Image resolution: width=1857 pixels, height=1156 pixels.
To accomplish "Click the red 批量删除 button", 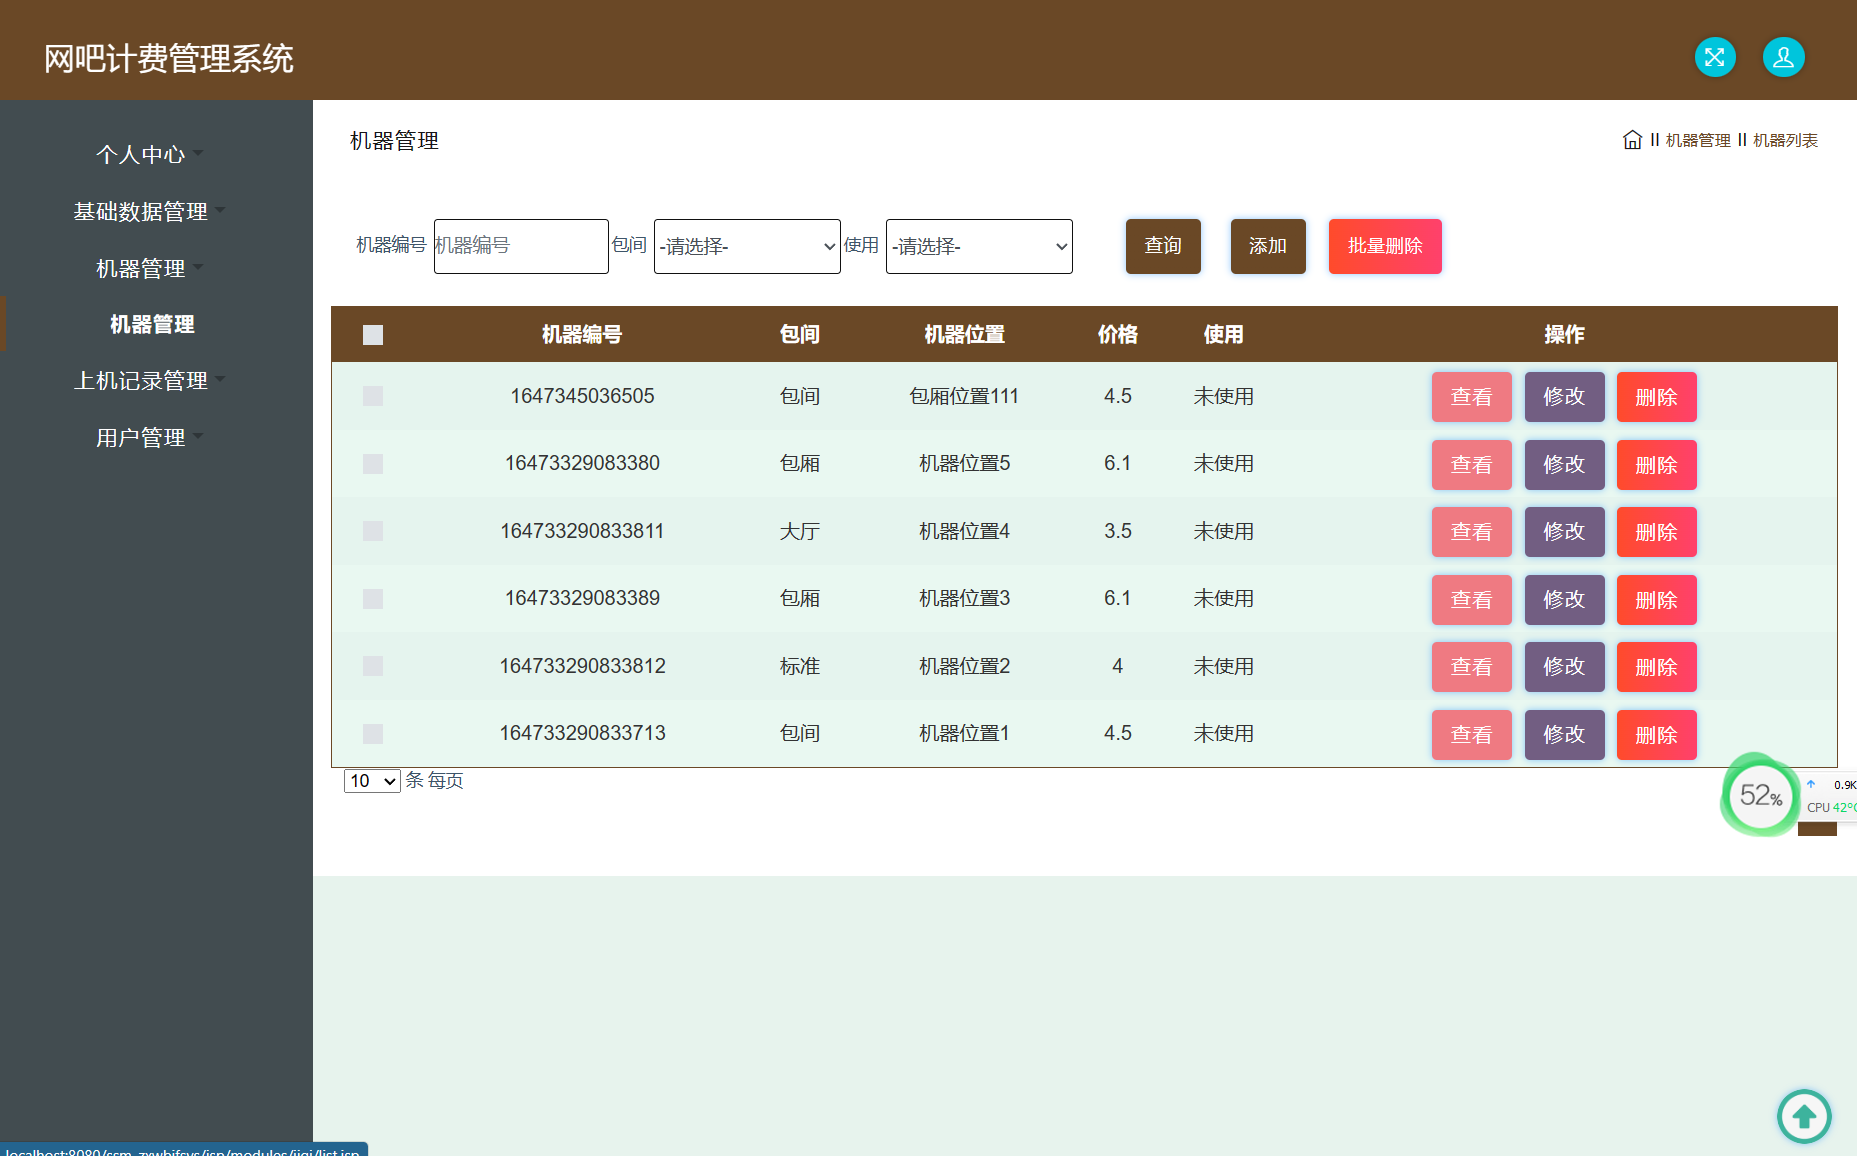I will 1384,246.
